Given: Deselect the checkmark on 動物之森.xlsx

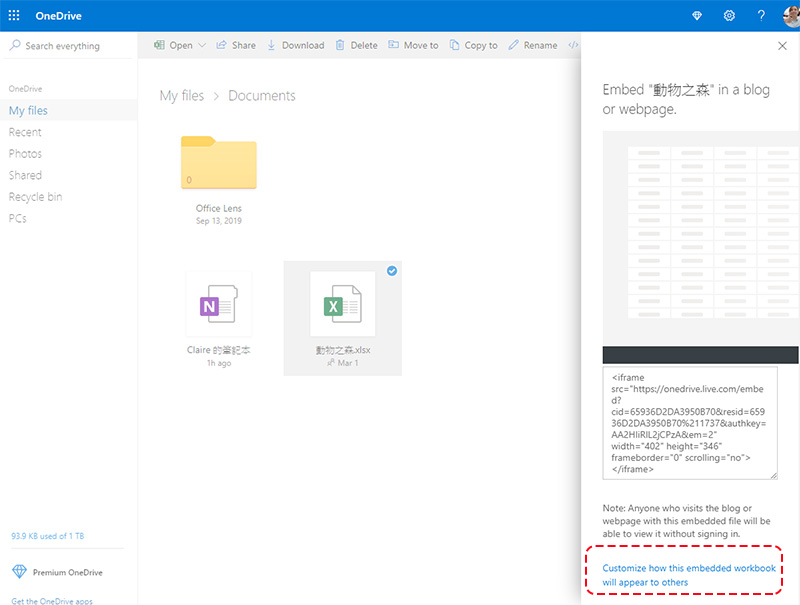Looking at the screenshot, I should click(x=392, y=271).
